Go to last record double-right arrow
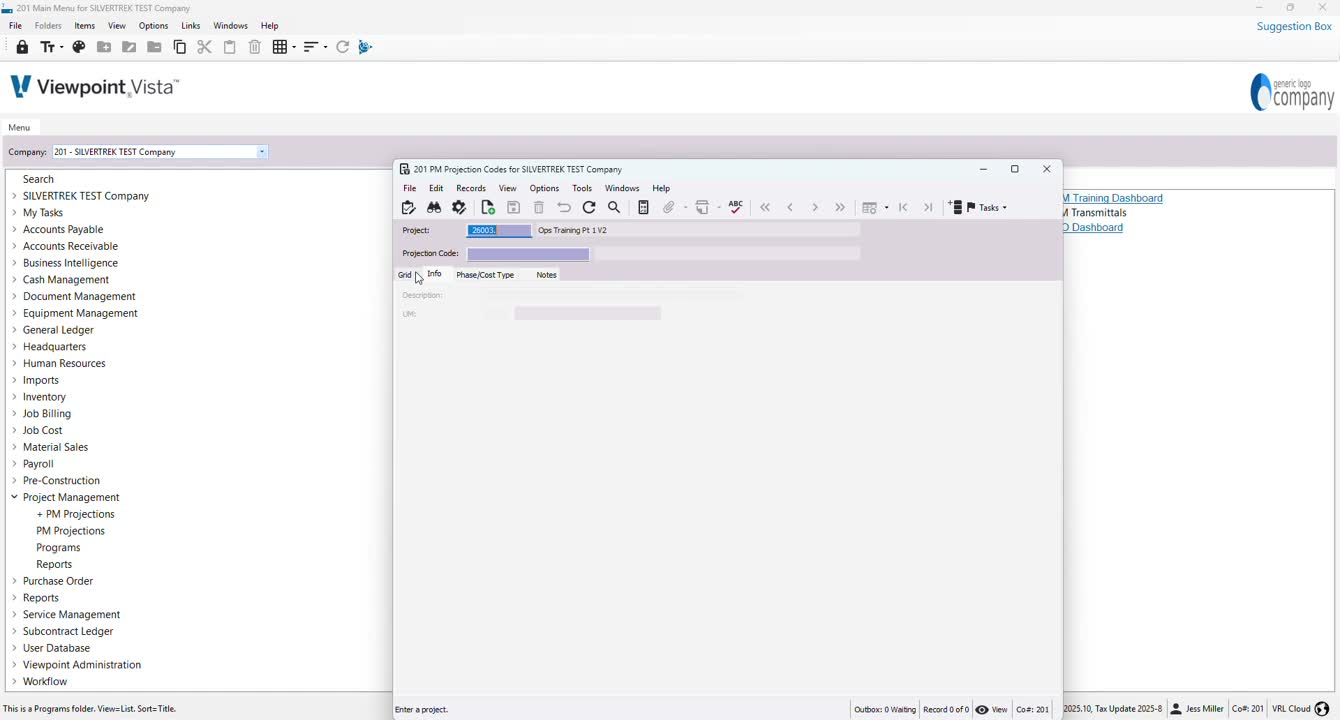Viewport: 1340px width, 720px height. click(x=840, y=208)
